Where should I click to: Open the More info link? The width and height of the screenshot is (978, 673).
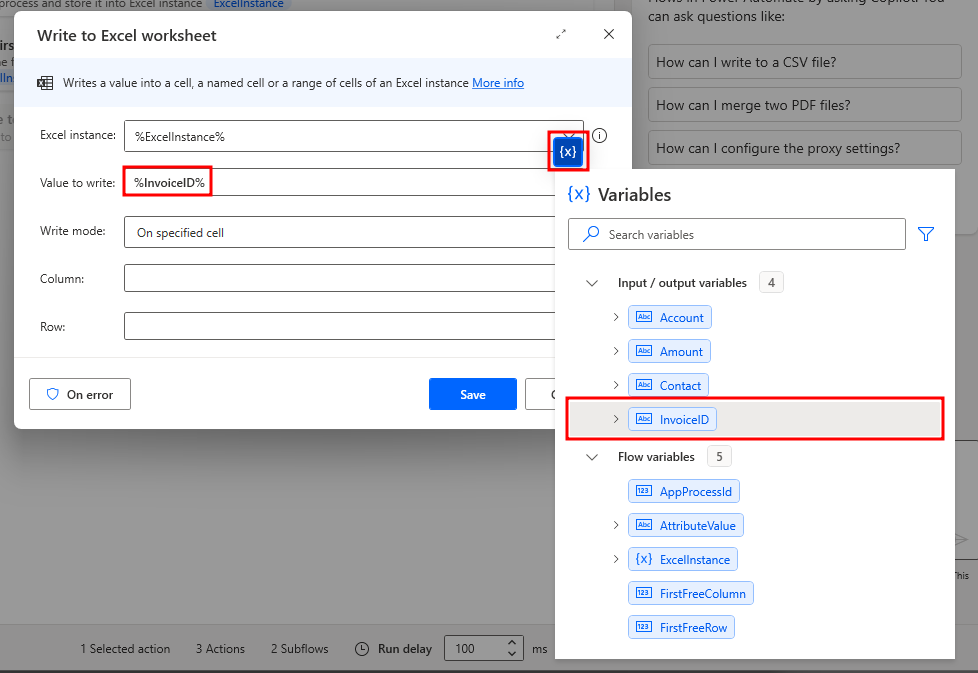point(498,83)
